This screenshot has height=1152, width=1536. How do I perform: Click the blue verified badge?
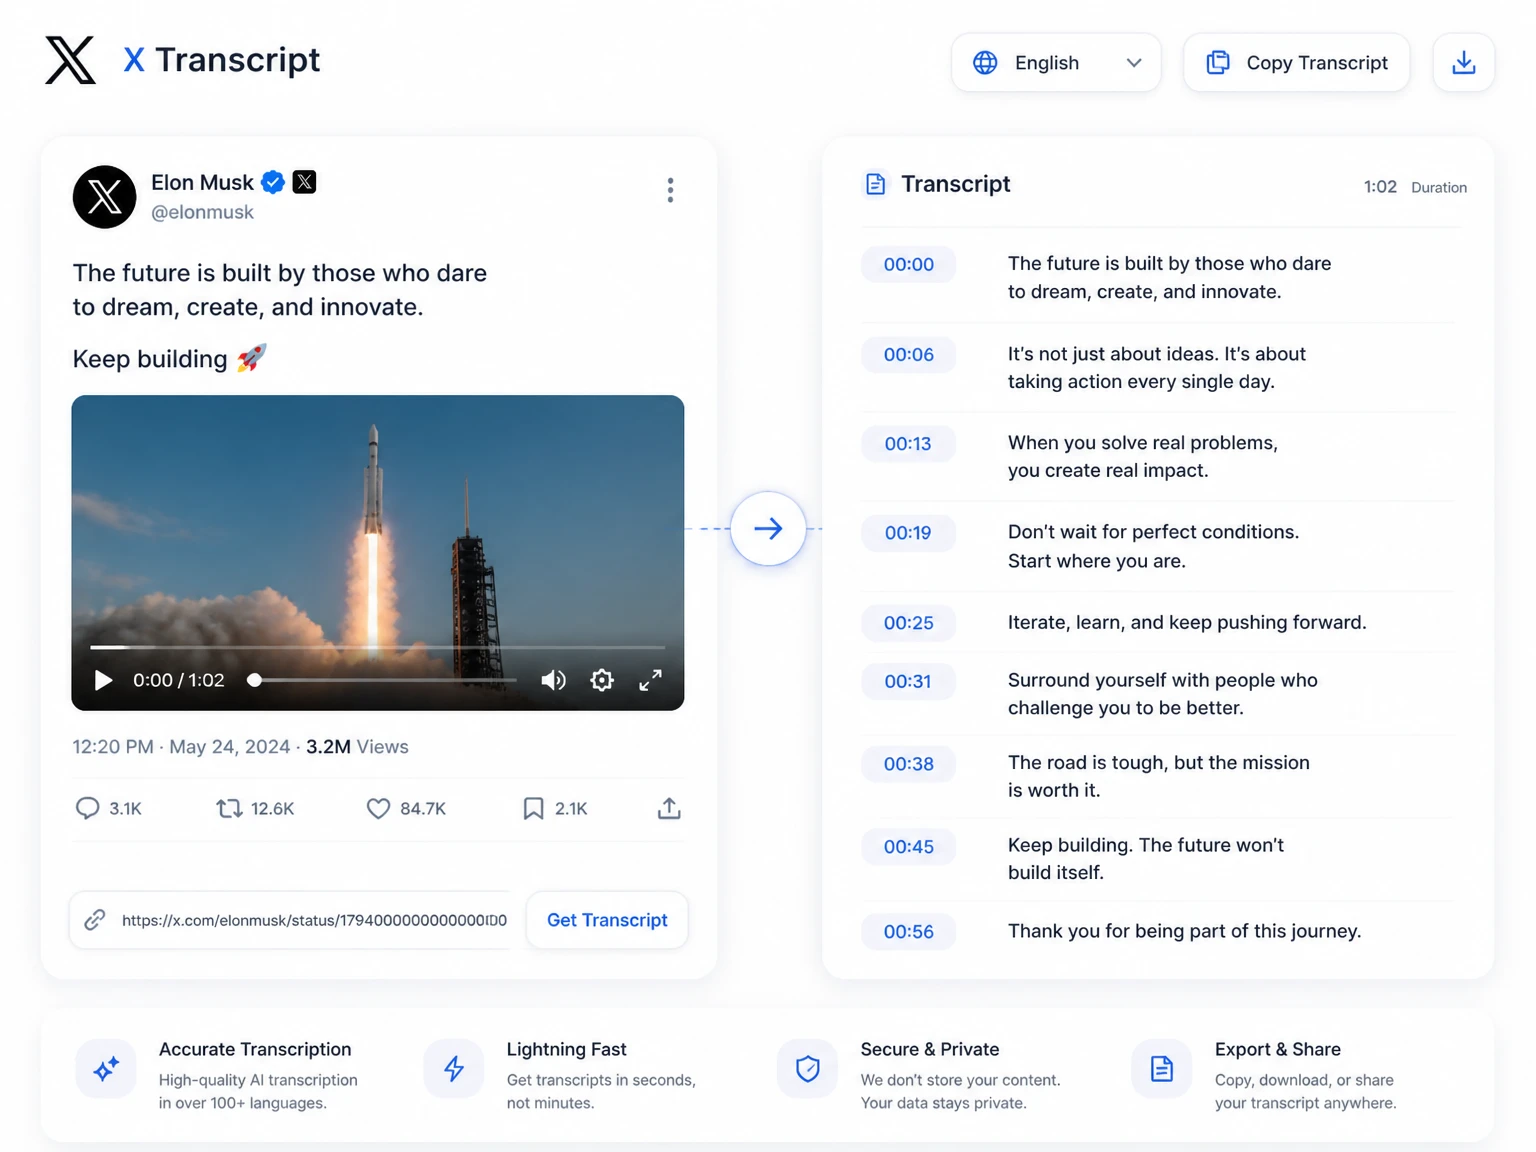[273, 182]
